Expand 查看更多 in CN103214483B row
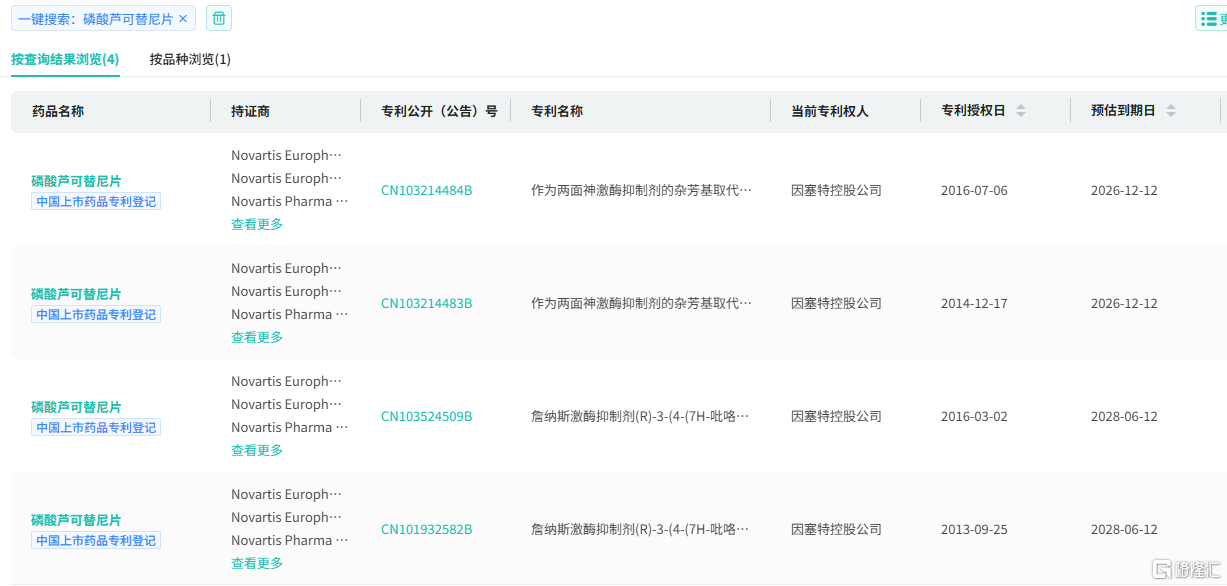This screenshot has height=586, width=1227. 257,337
